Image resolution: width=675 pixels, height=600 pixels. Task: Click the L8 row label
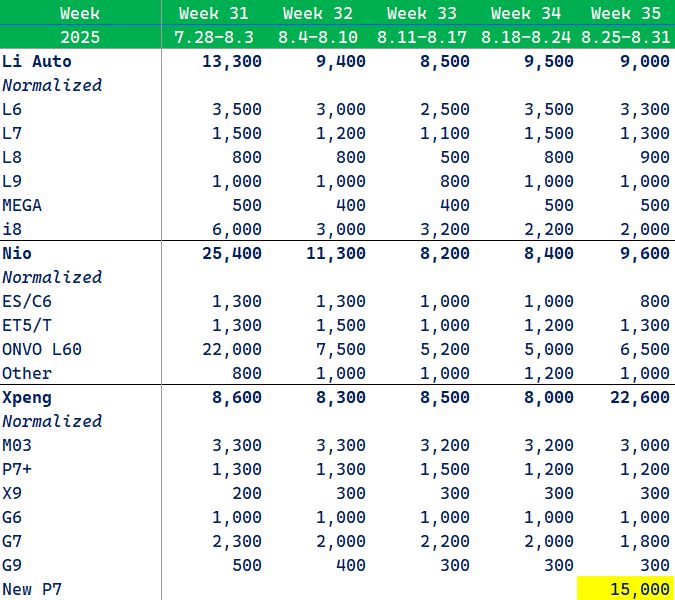point(12,158)
